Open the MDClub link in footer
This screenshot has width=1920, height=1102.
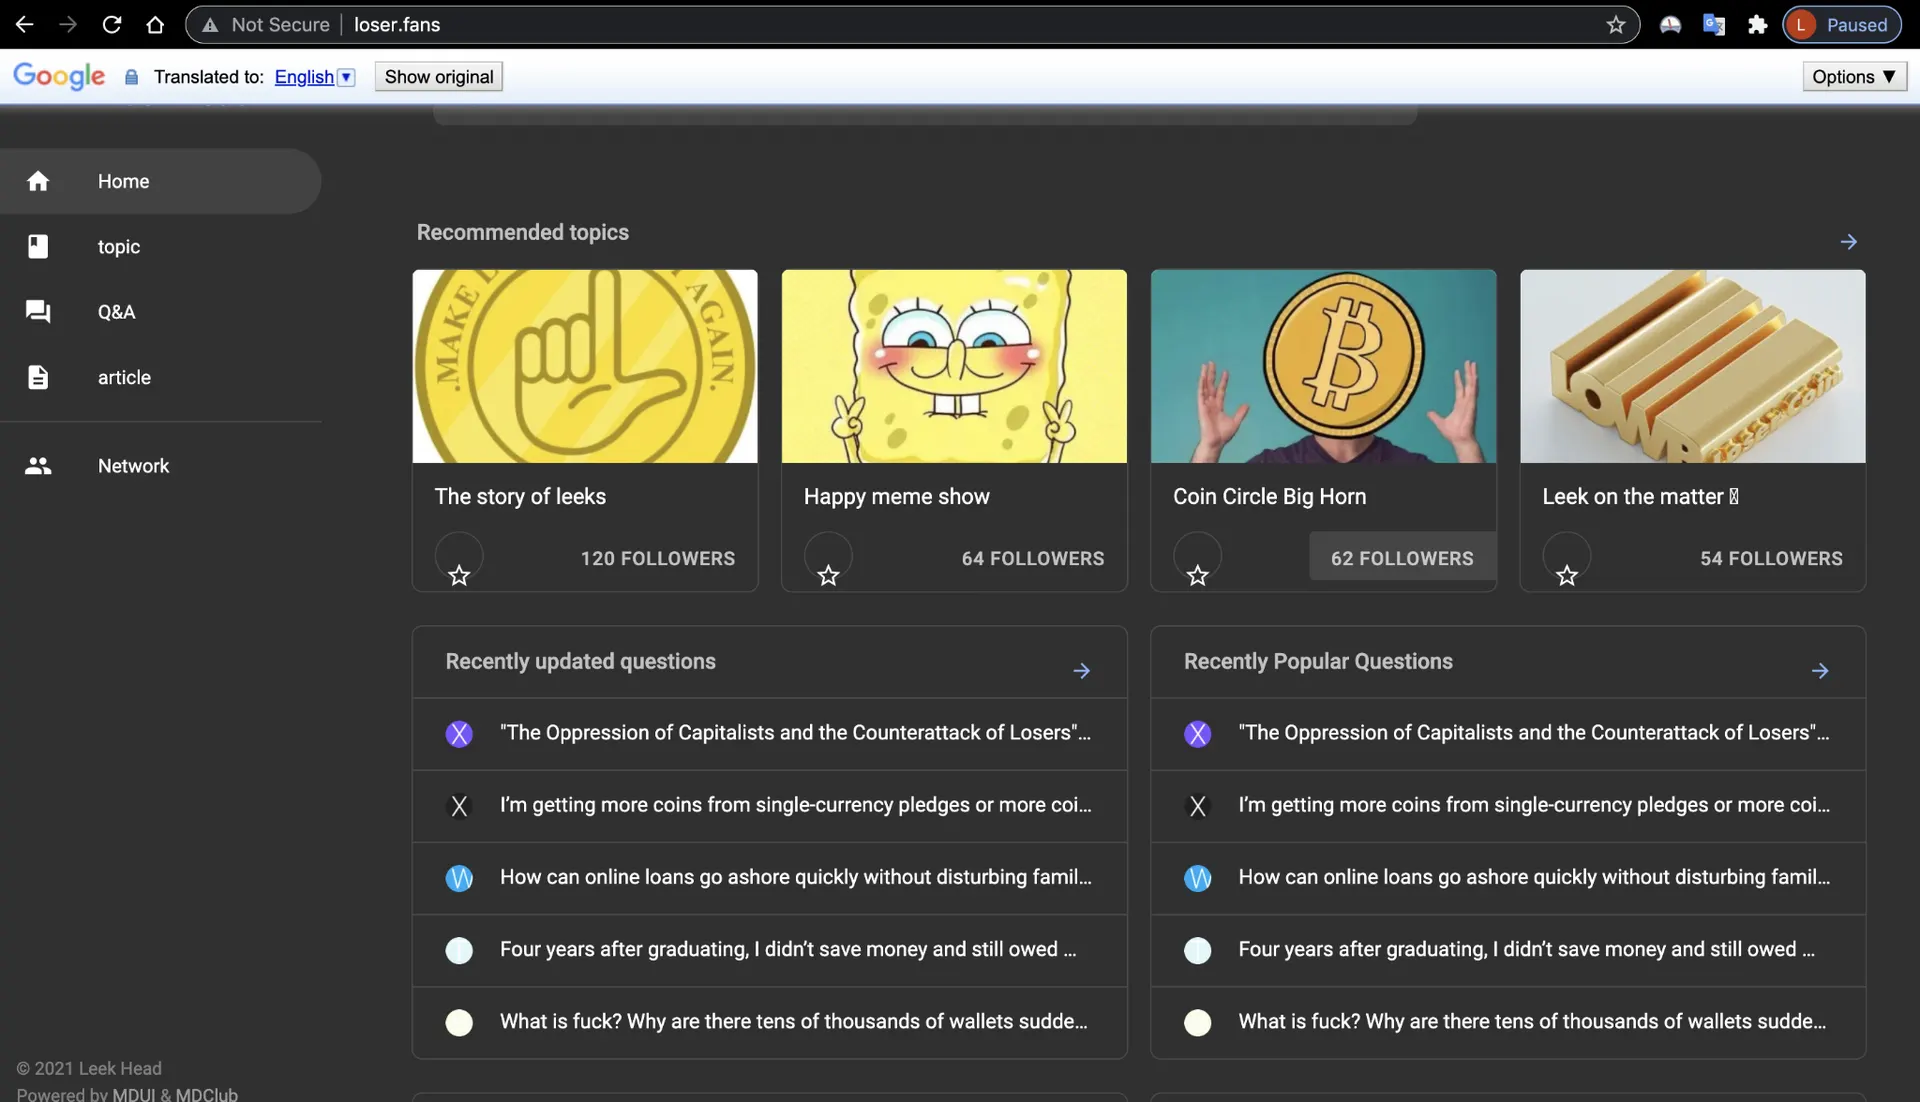coord(207,1094)
